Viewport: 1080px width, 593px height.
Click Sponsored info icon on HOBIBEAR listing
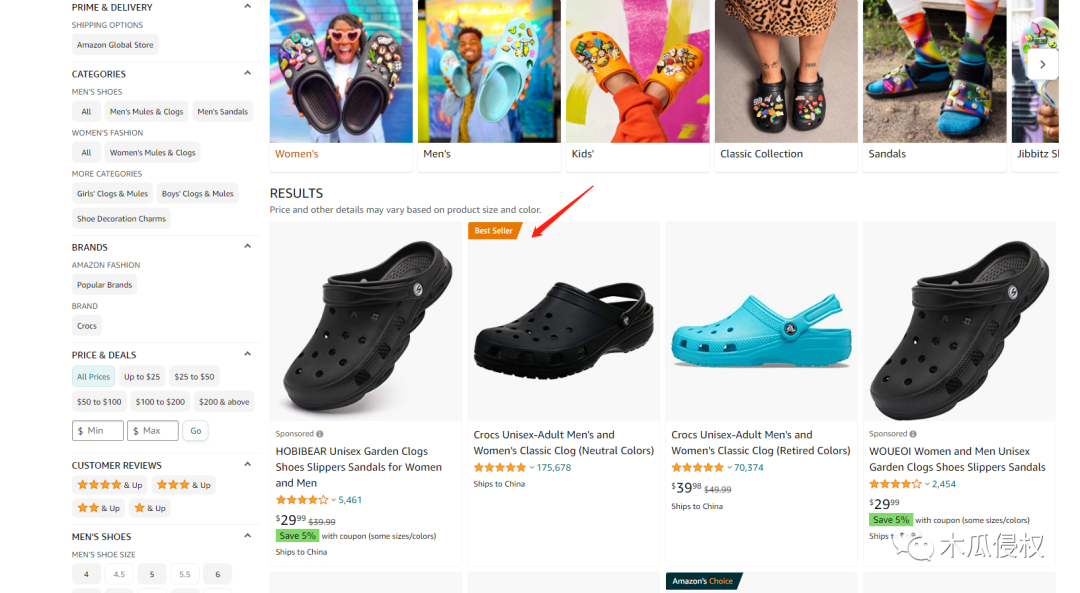320,434
